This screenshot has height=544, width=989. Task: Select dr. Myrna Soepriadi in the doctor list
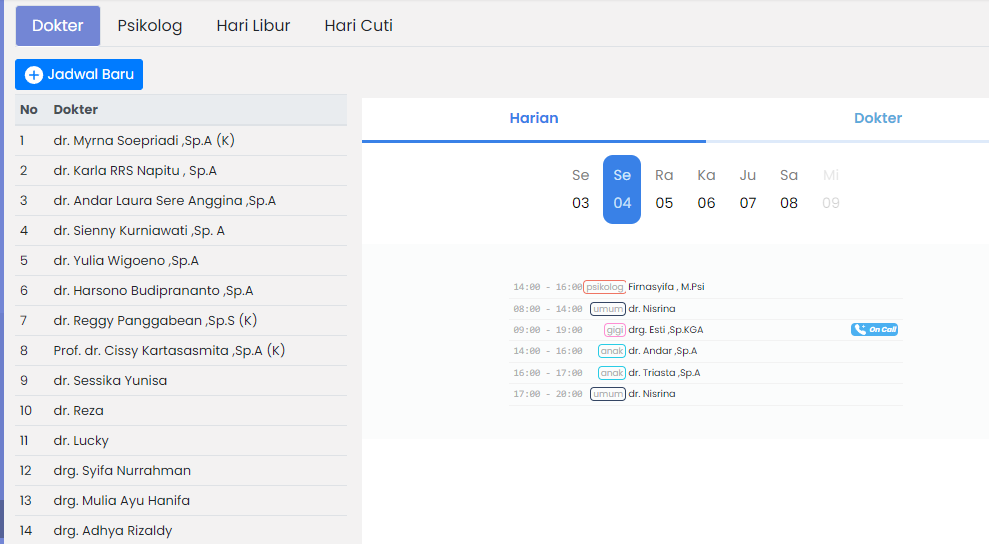(x=144, y=141)
